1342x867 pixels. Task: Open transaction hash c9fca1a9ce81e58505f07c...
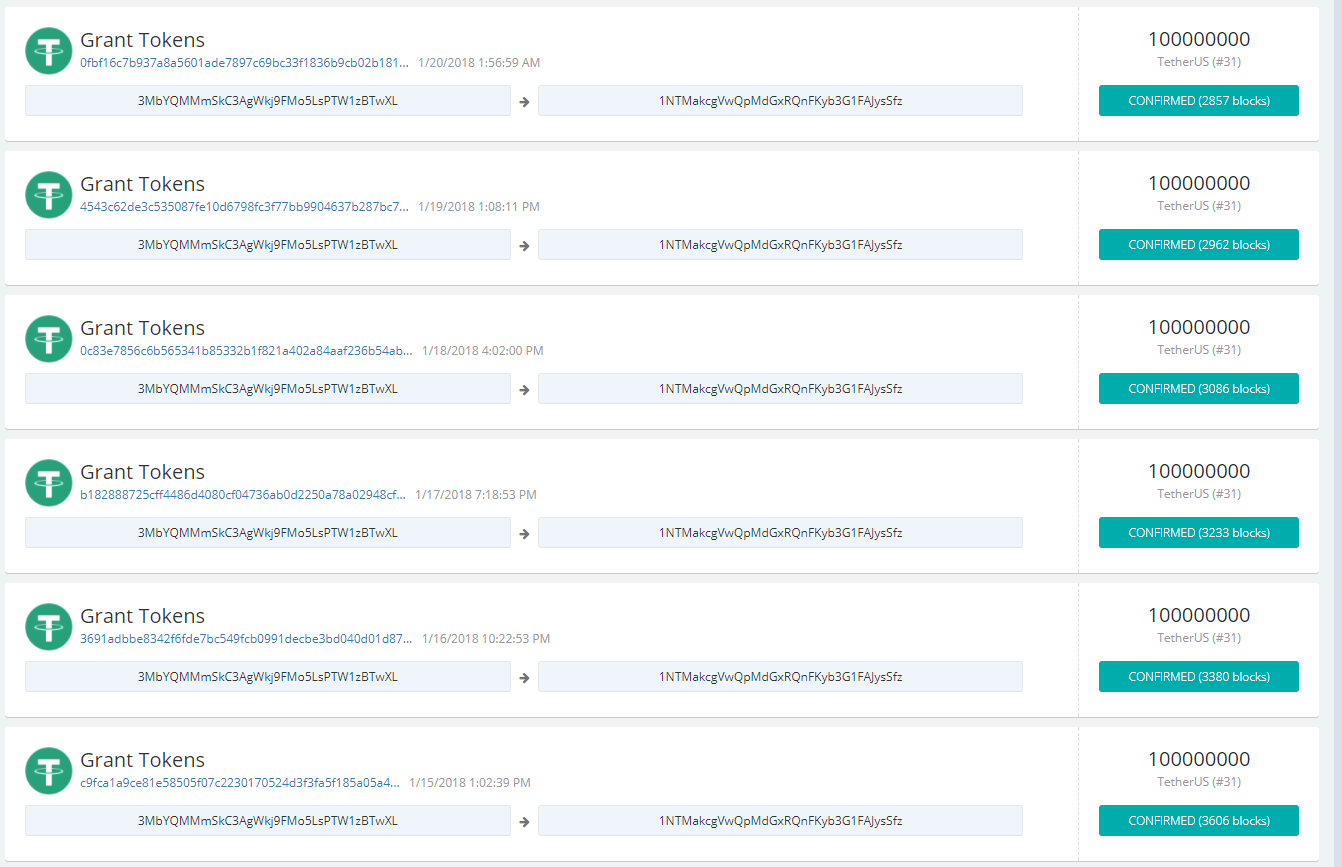240,783
